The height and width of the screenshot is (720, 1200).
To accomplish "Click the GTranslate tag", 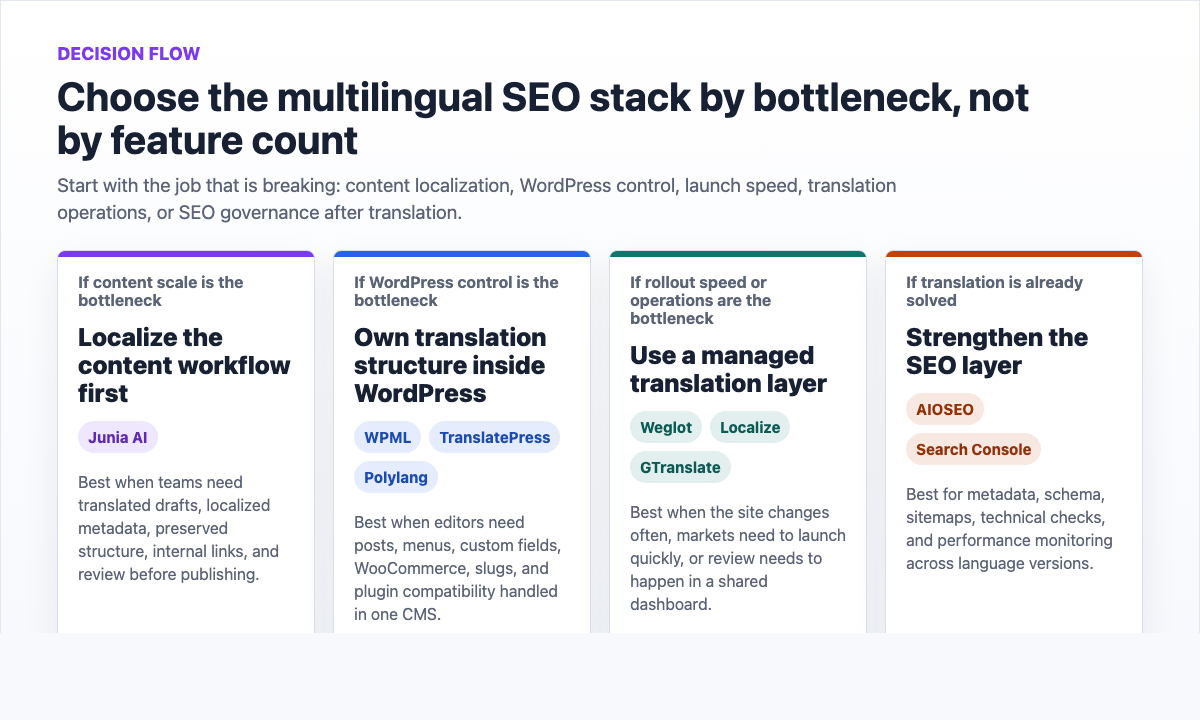I will click(681, 467).
